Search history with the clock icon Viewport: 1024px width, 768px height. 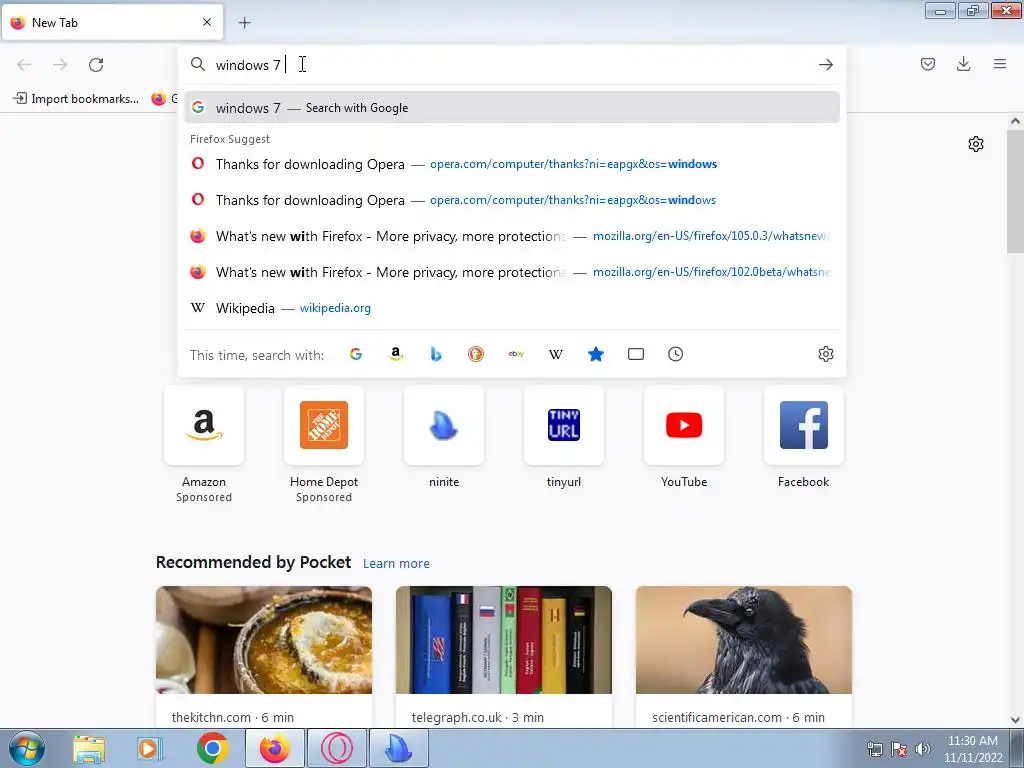point(675,354)
